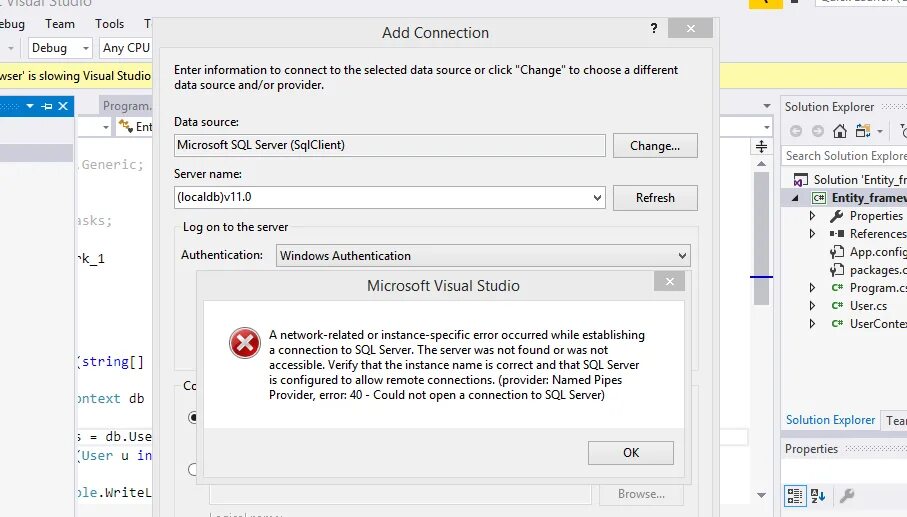Image resolution: width=907 pixels, height=517 pixels.
Task: Click the Solution Explorer Home icon
Action: pos(839,131)
